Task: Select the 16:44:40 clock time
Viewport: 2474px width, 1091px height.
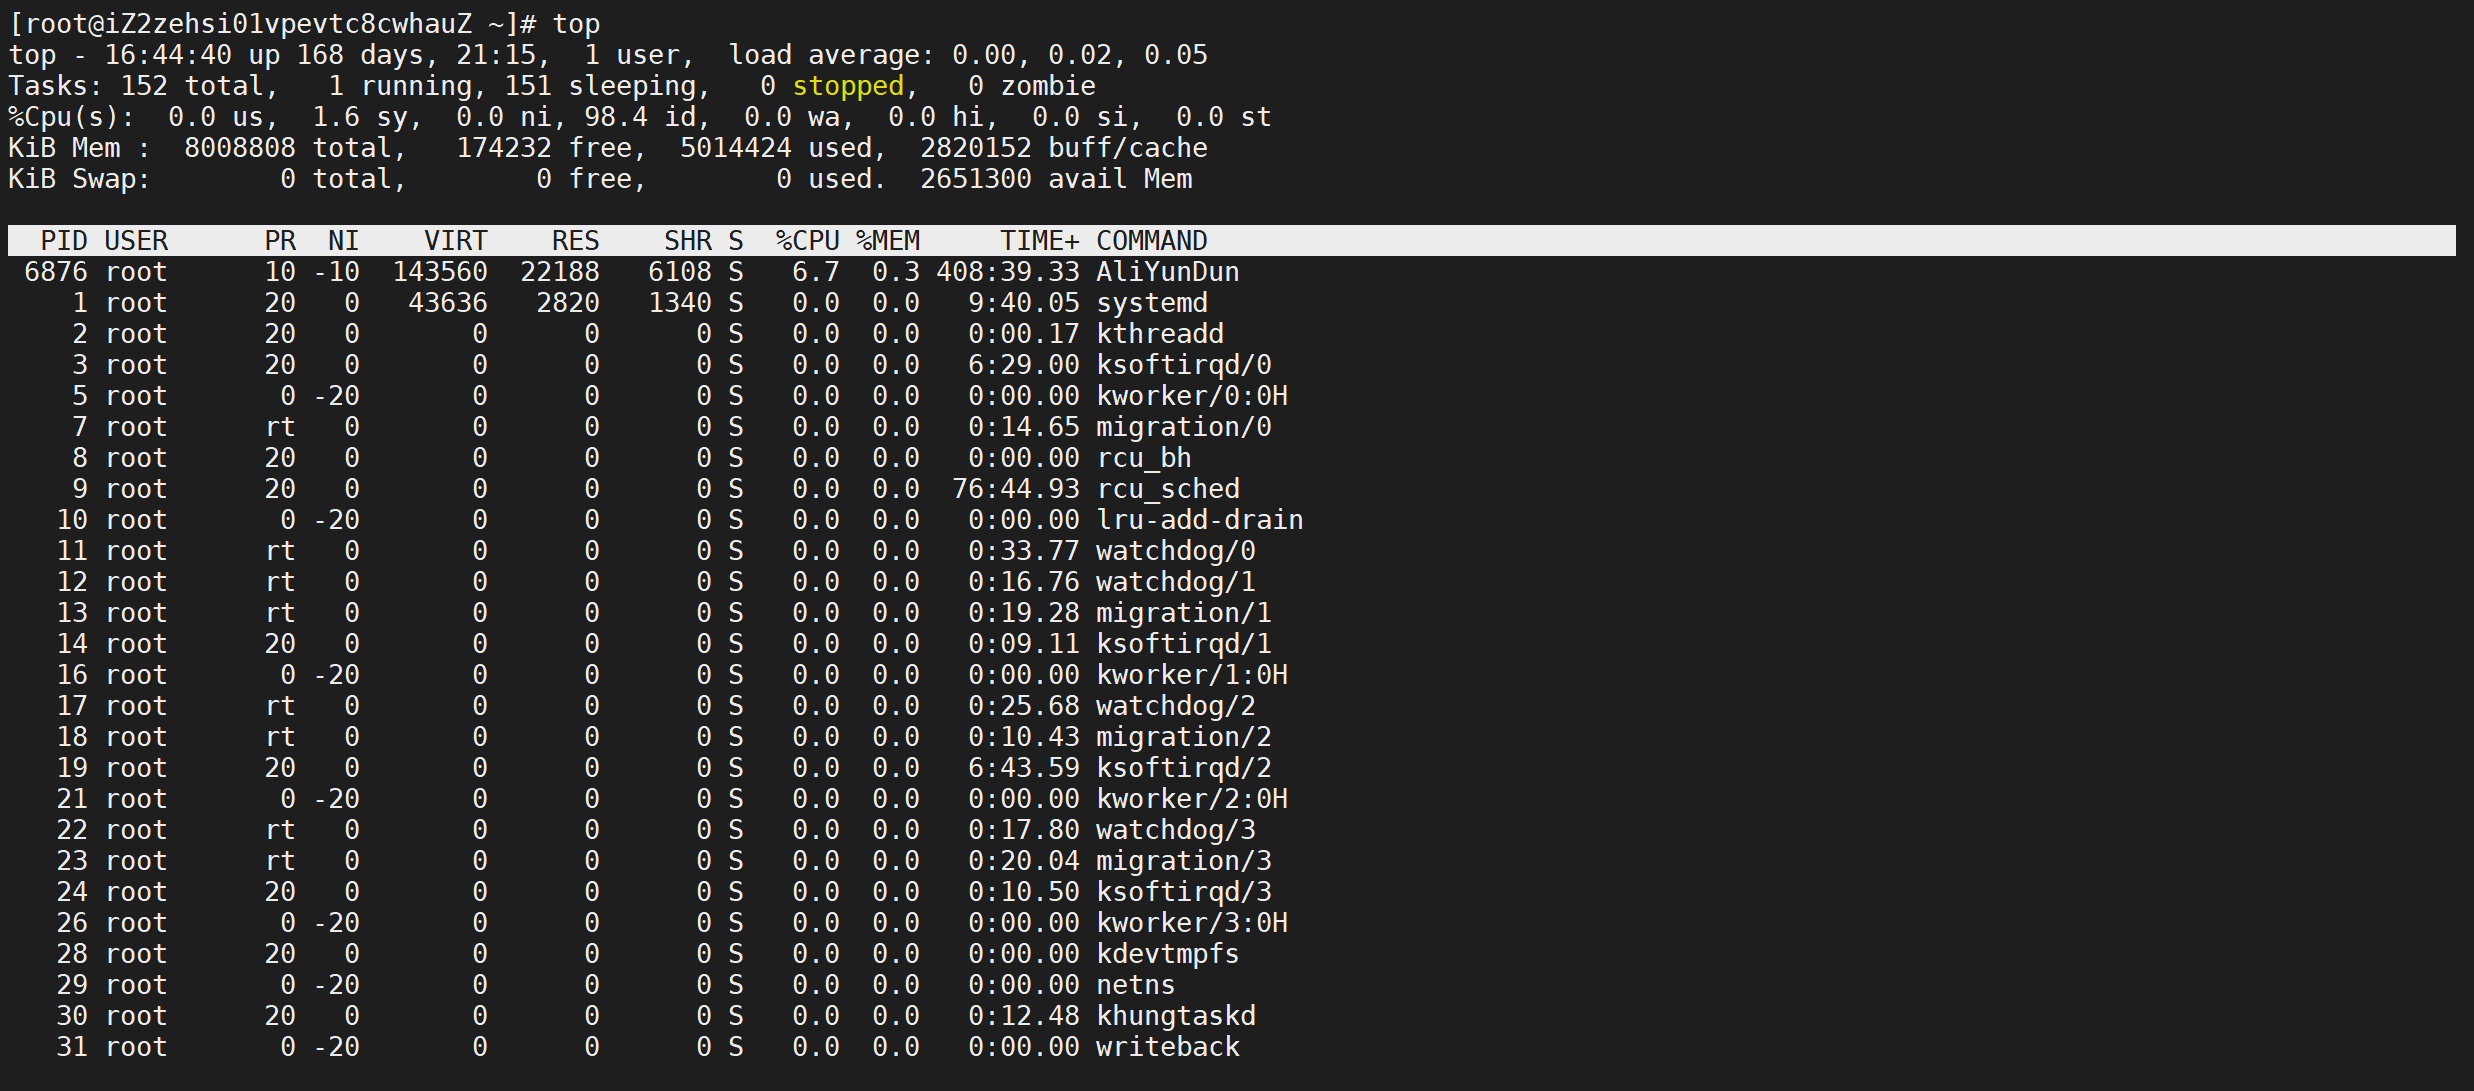Action: [168, 55]
